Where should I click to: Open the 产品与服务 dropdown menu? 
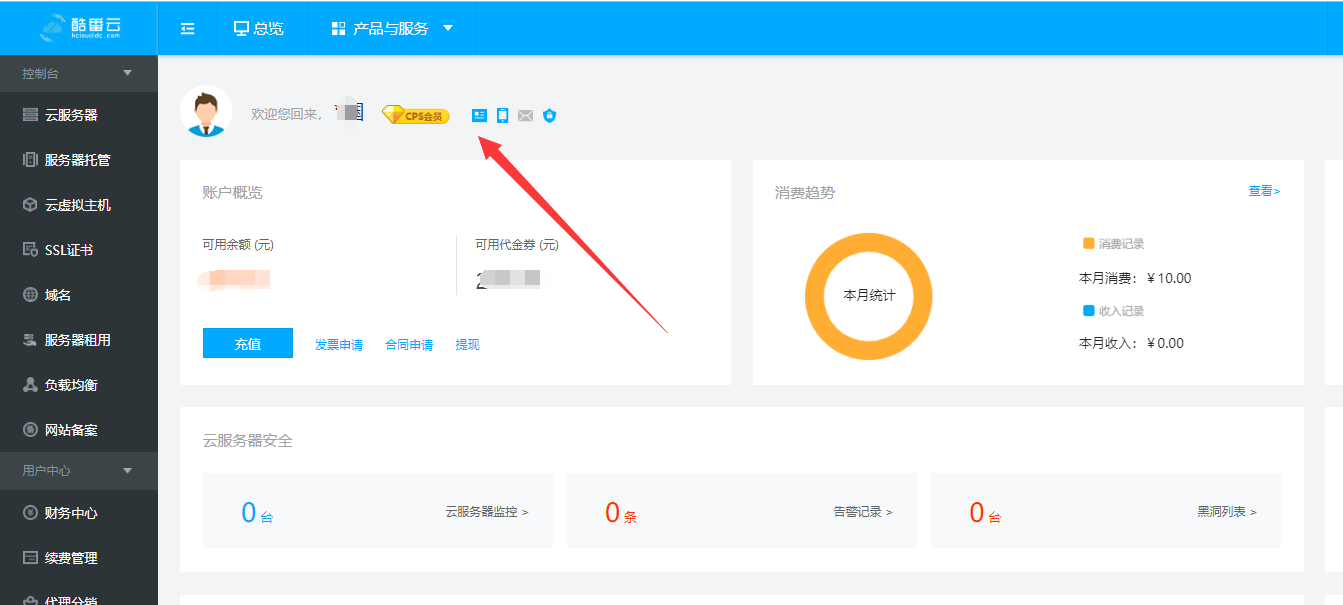click(x=392, y=29)
